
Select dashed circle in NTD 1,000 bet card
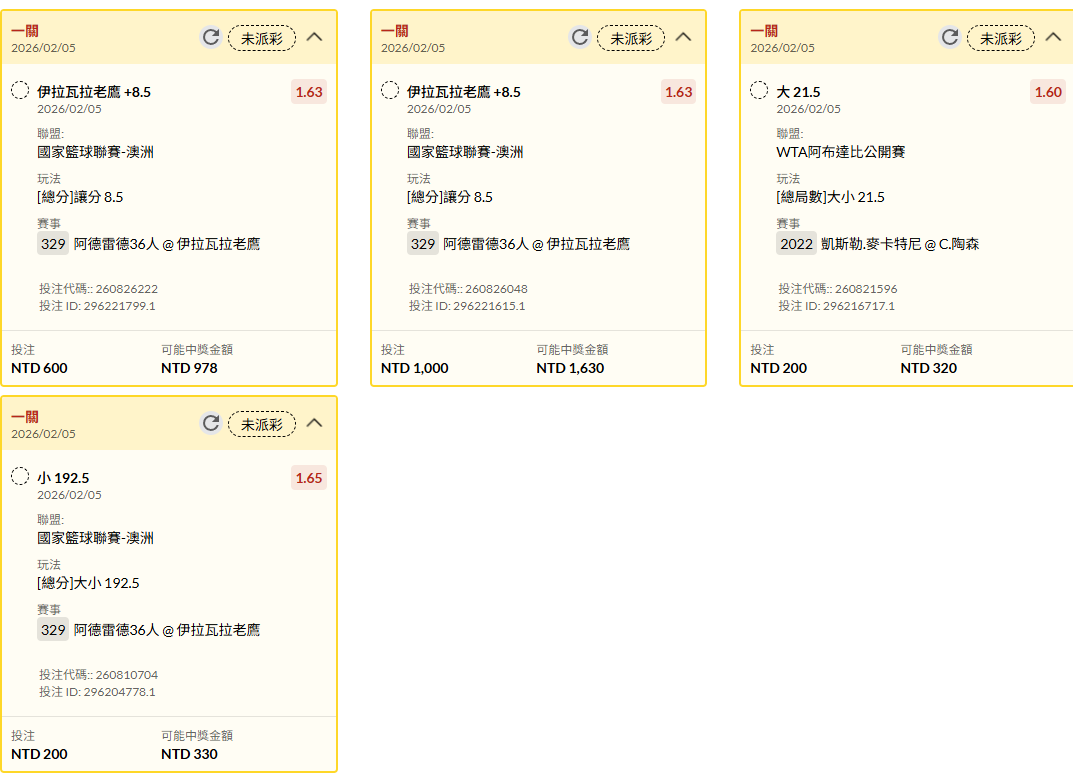(390, 91)
